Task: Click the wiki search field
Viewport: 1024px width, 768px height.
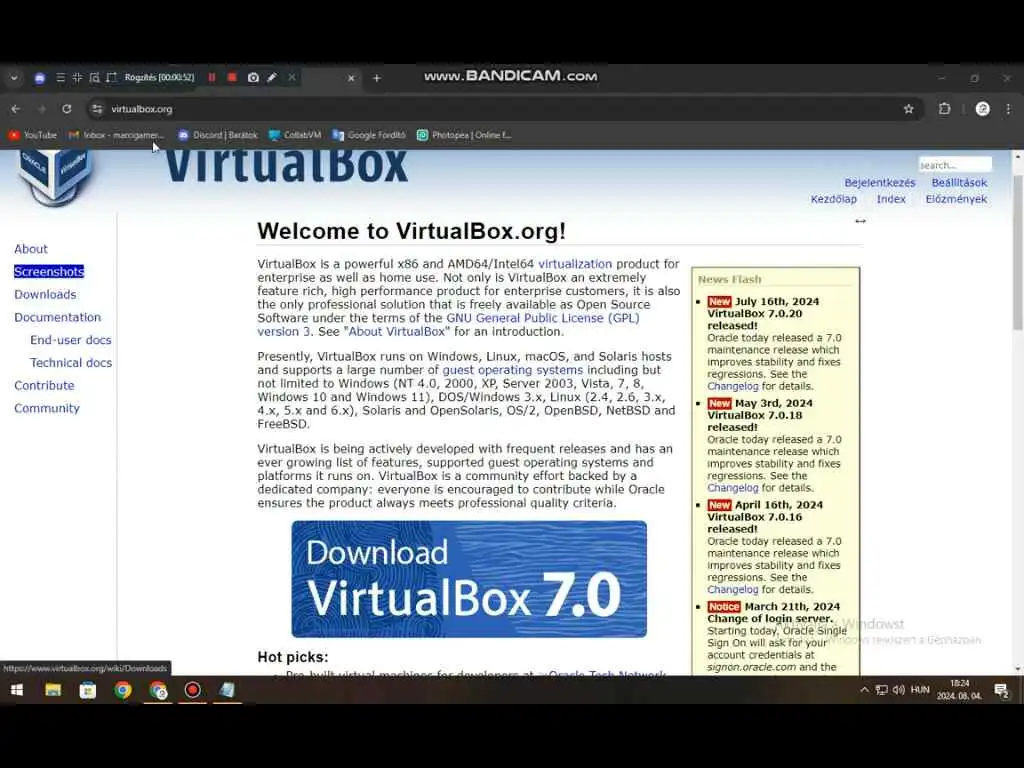Action: [x=954, y=165]
